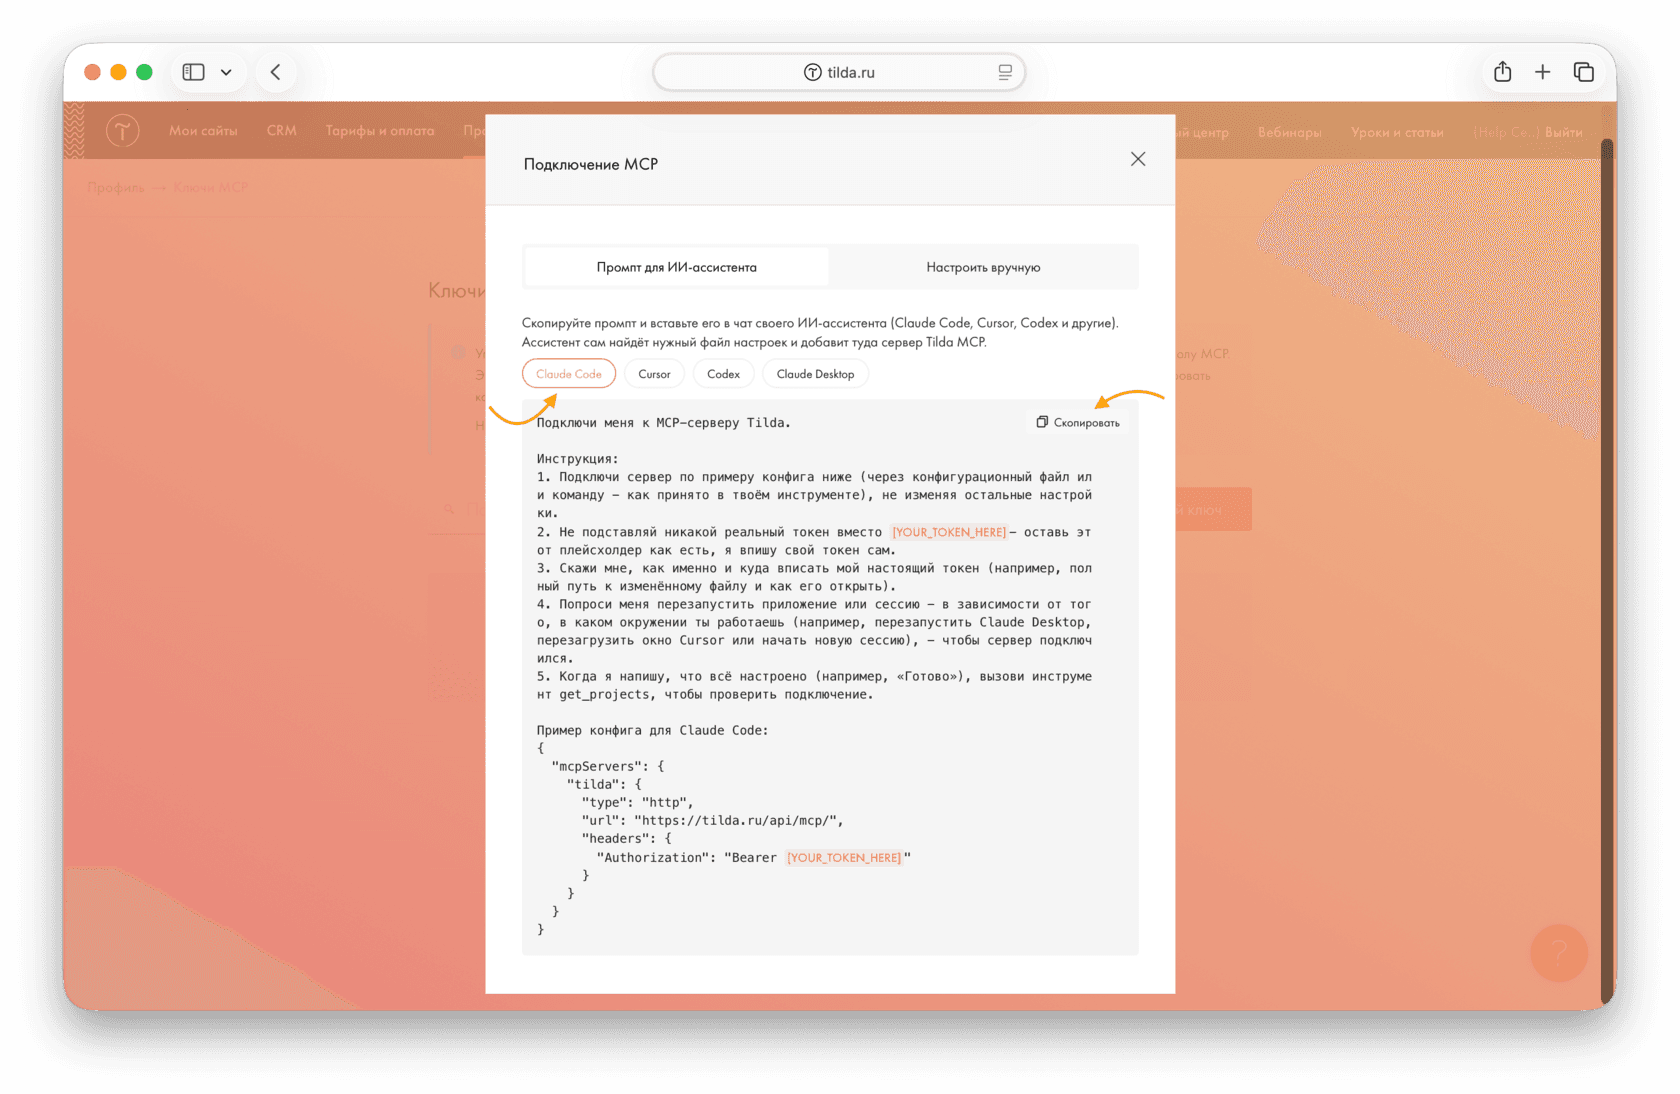Click the page scrollbar on the right

(x=1607, y=570)
